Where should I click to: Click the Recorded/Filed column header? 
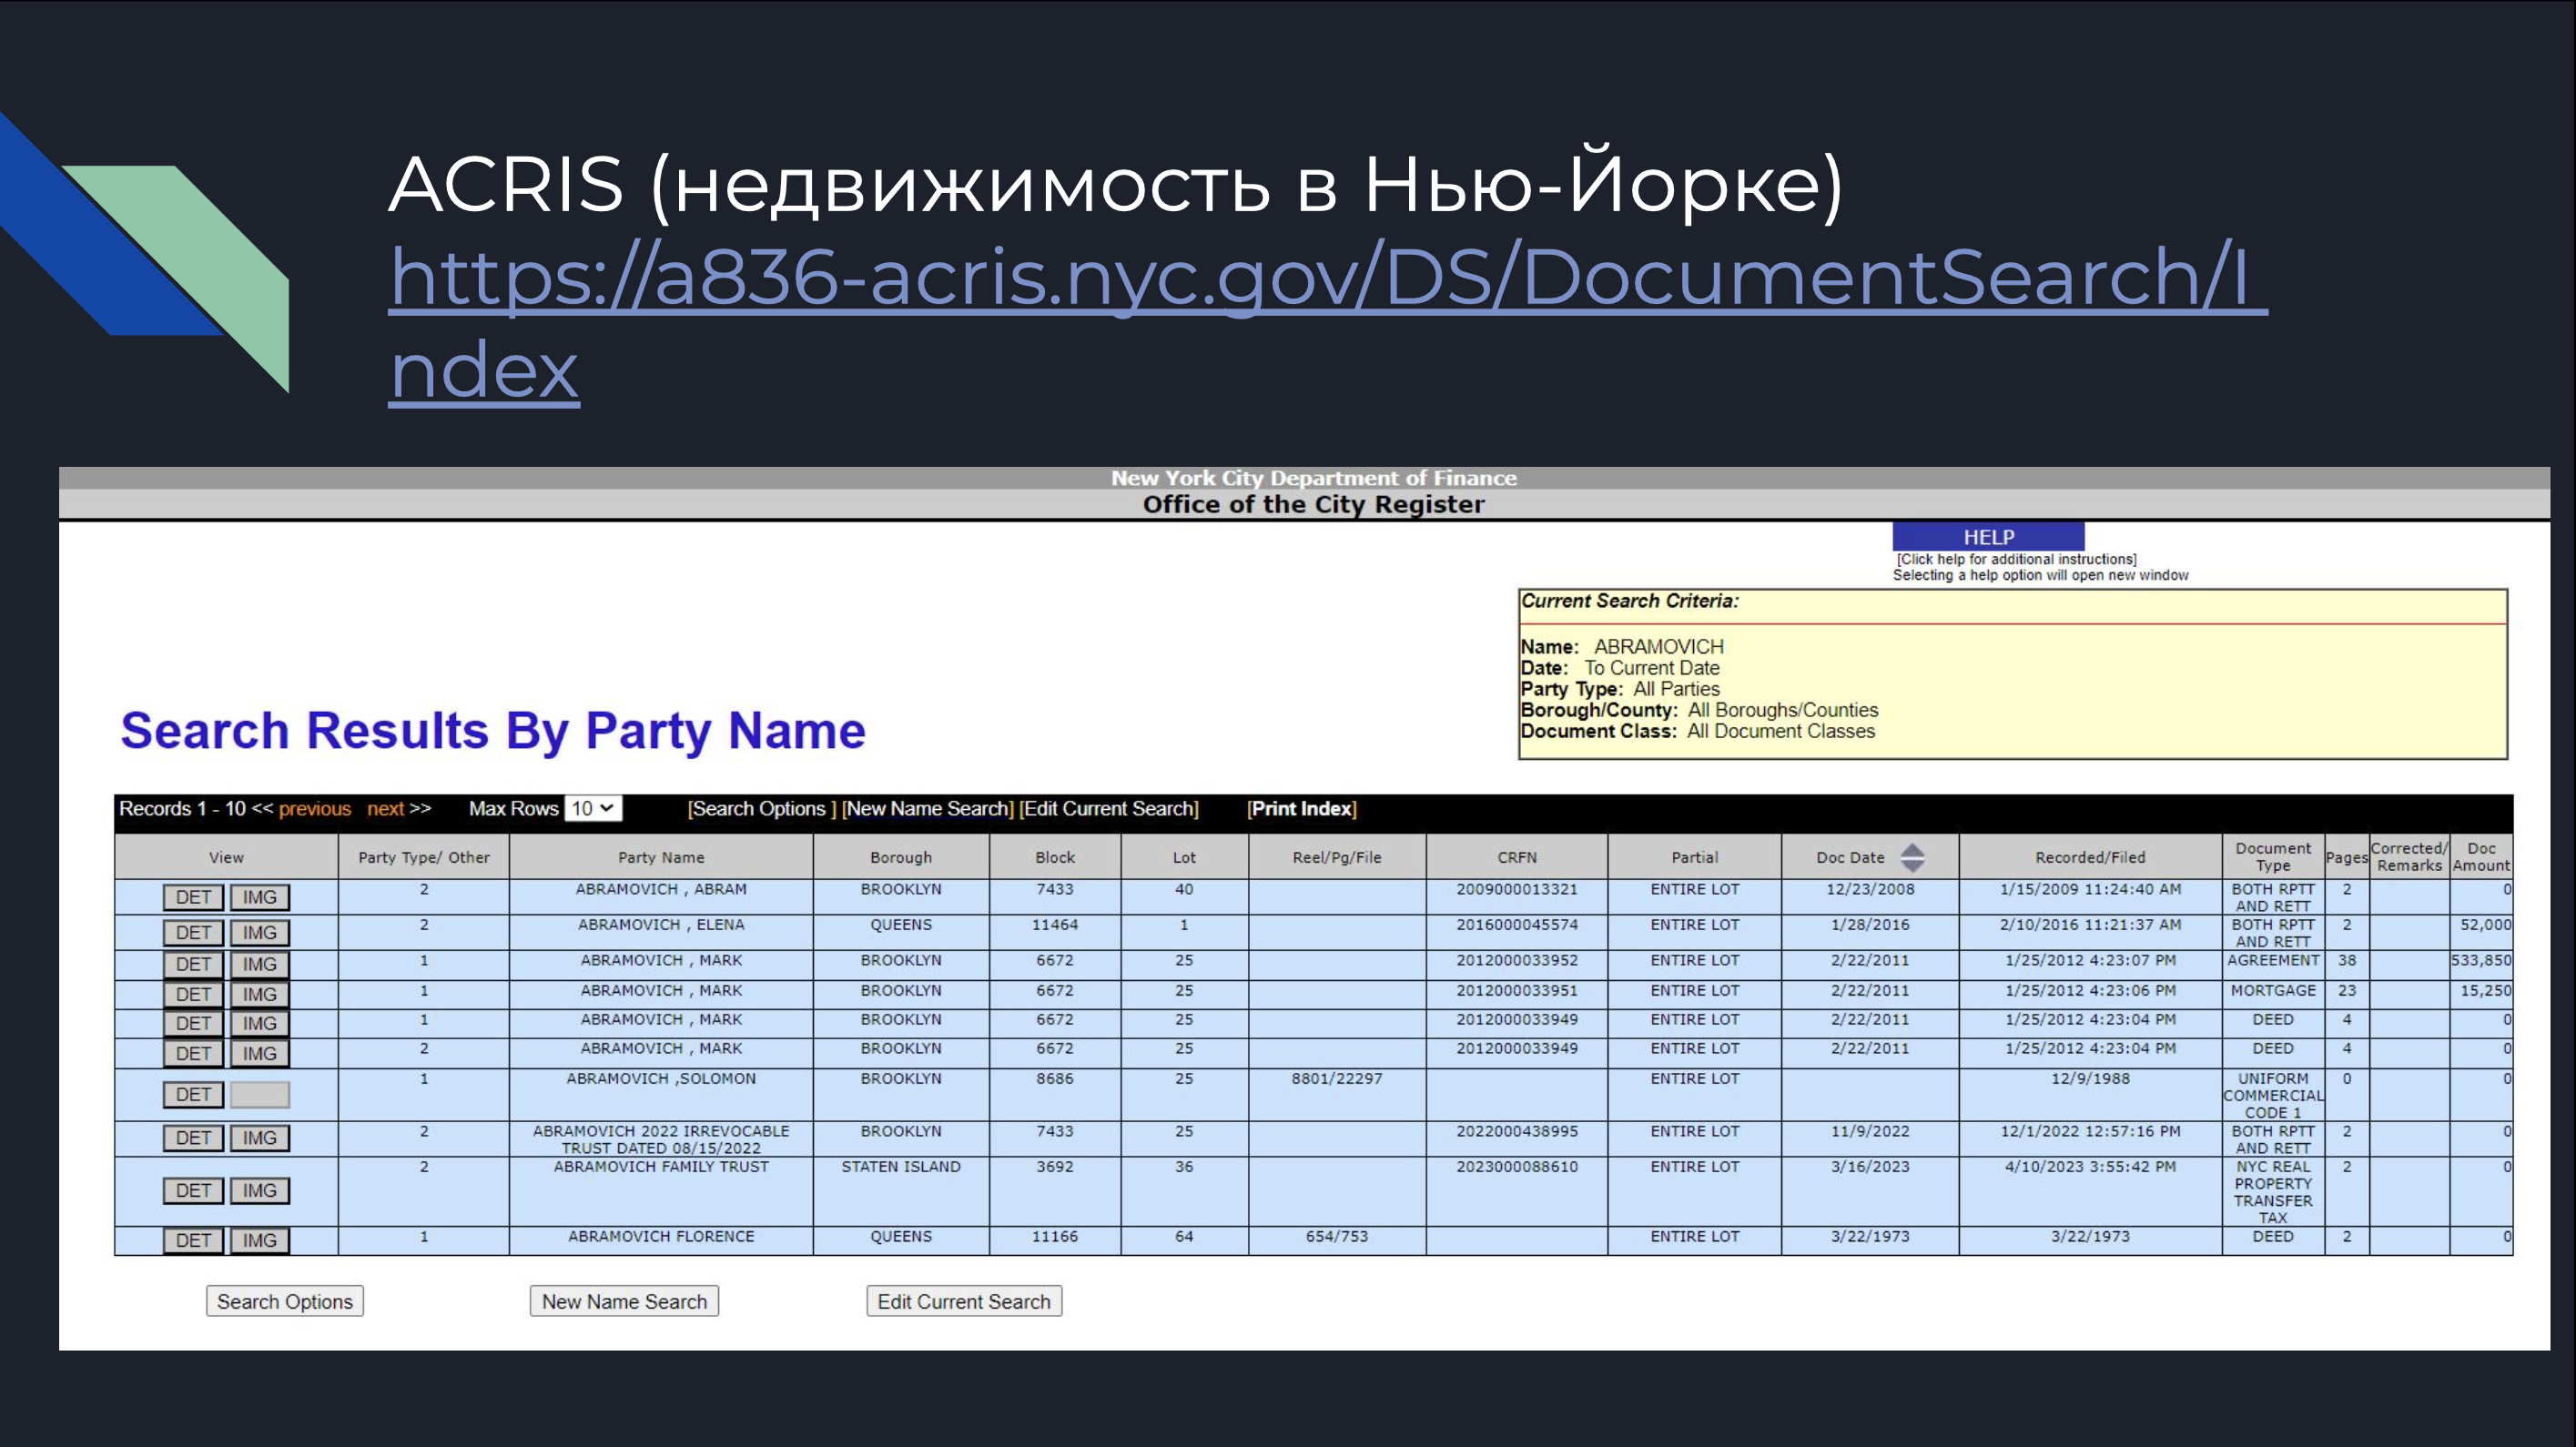[2090, 857]
